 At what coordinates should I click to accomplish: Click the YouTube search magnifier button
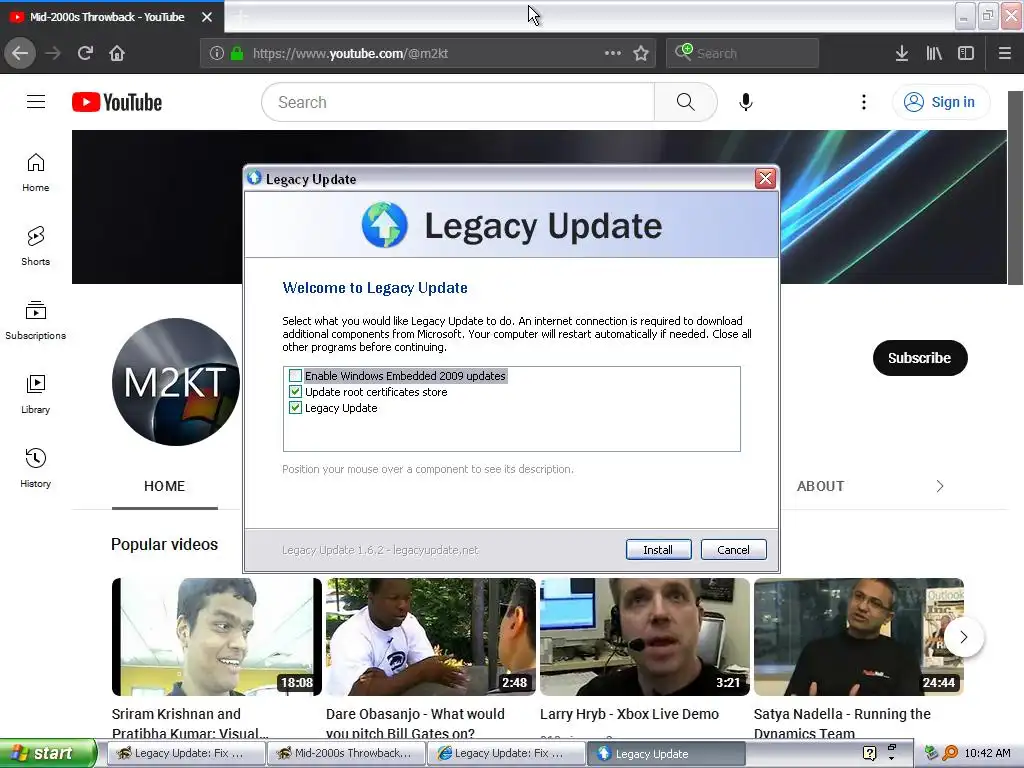tap(686, 102)
